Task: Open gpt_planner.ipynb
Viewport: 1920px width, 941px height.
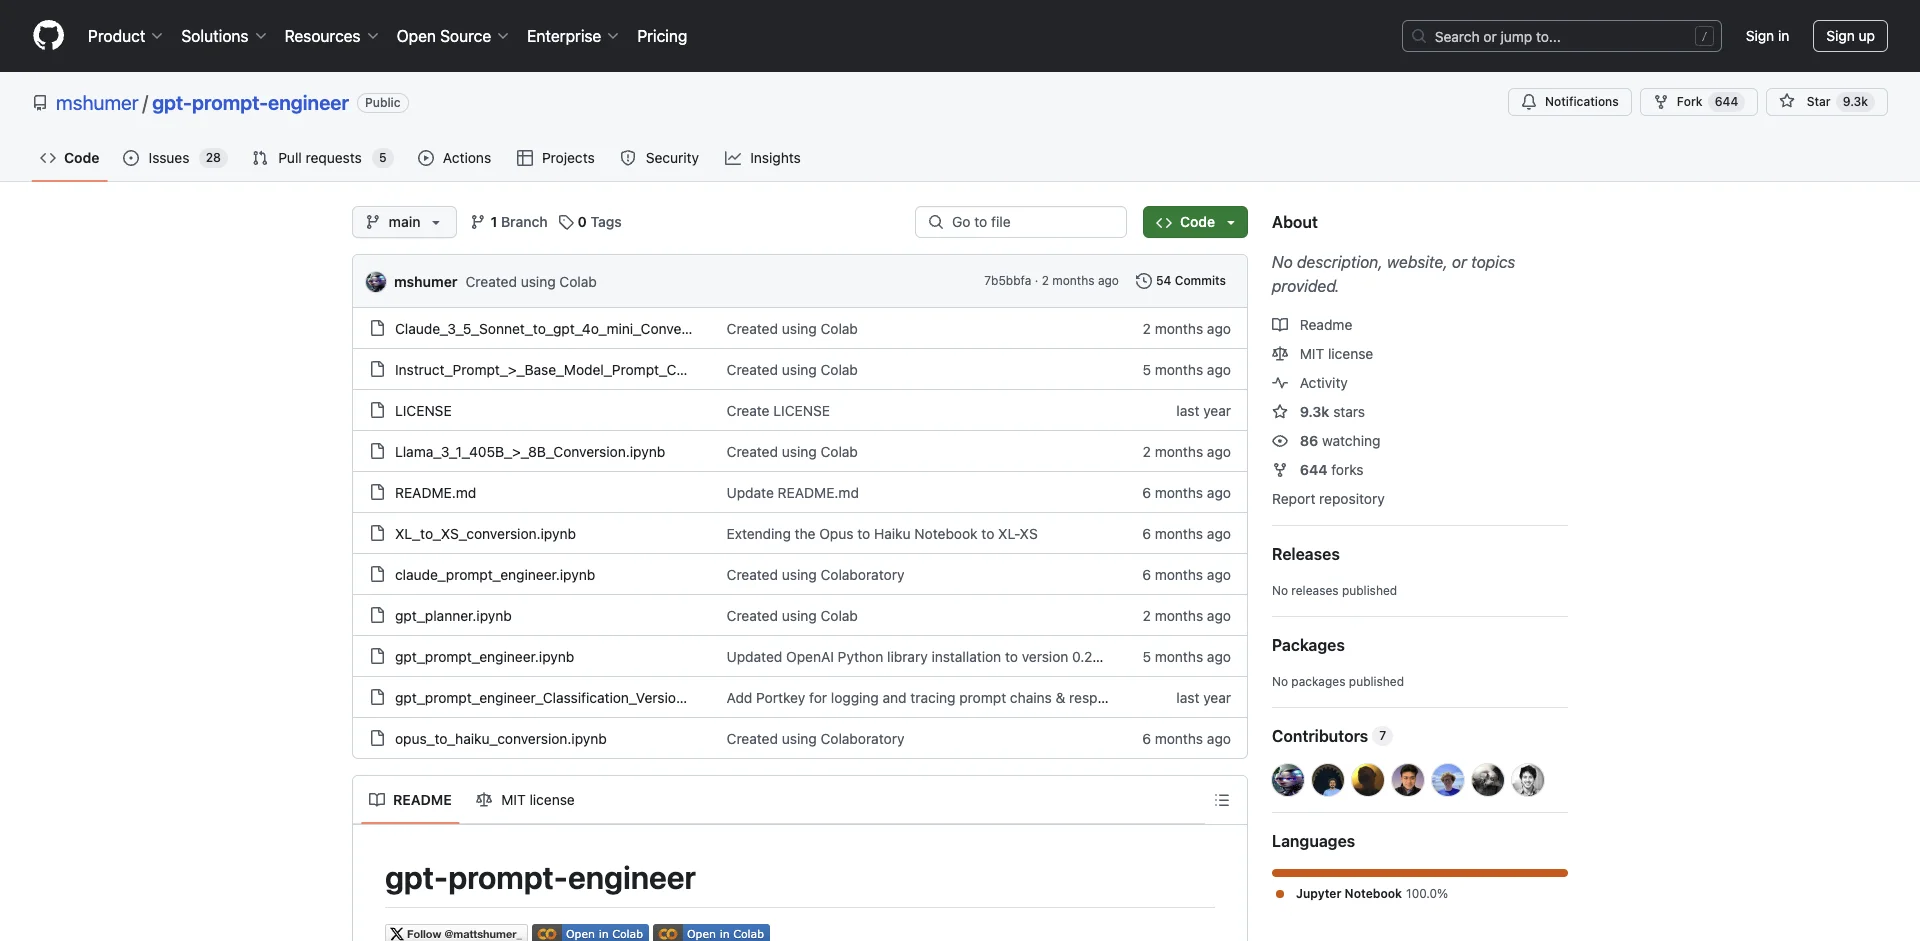Action: (x=453, y=616)
